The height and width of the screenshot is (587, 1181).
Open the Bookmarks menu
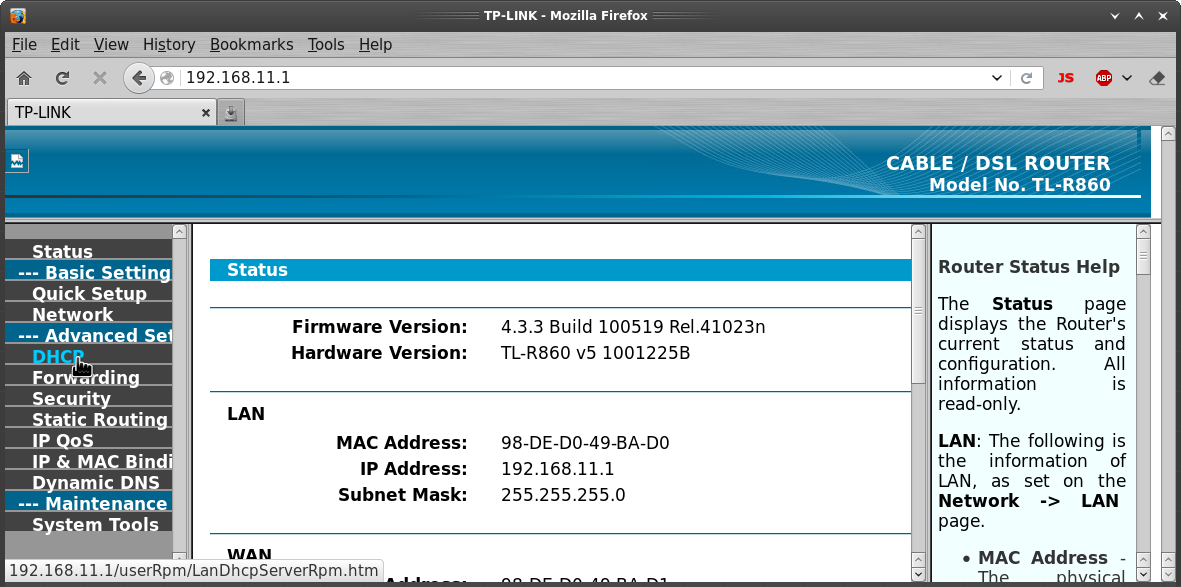(251, 44)
